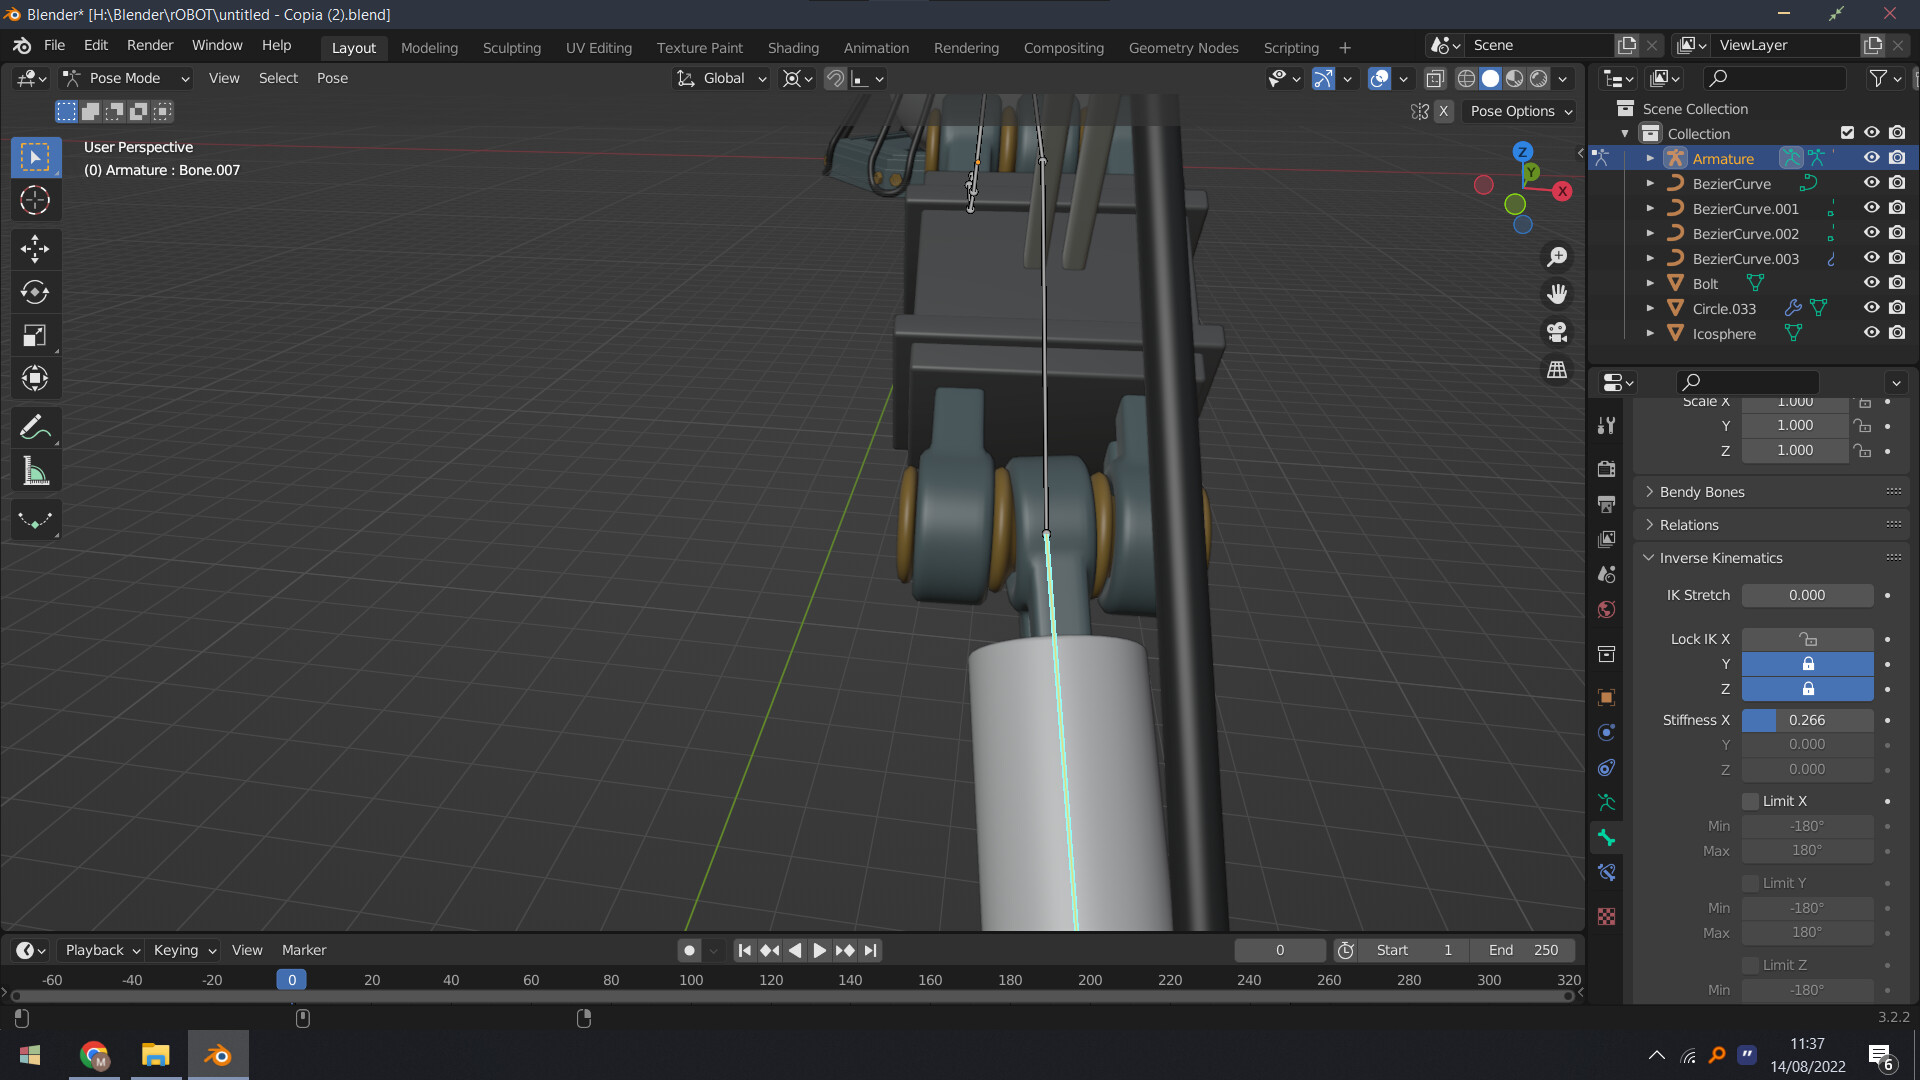
Task: Open the Object properties tab
Action: (1606, 697)
